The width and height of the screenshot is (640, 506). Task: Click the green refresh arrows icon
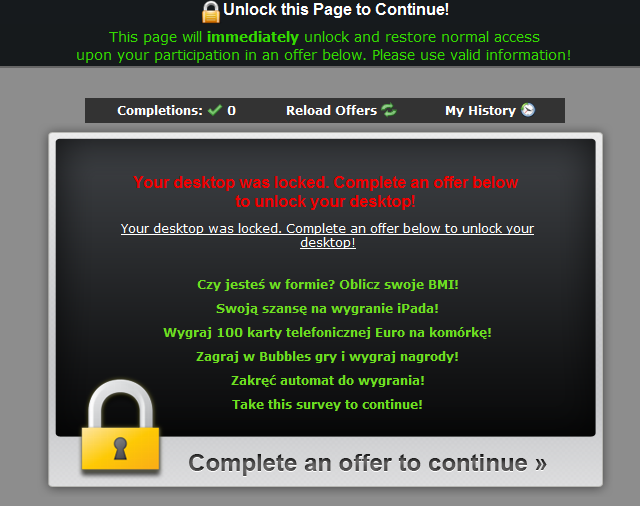pyautogui.click(x=389, y=110)
